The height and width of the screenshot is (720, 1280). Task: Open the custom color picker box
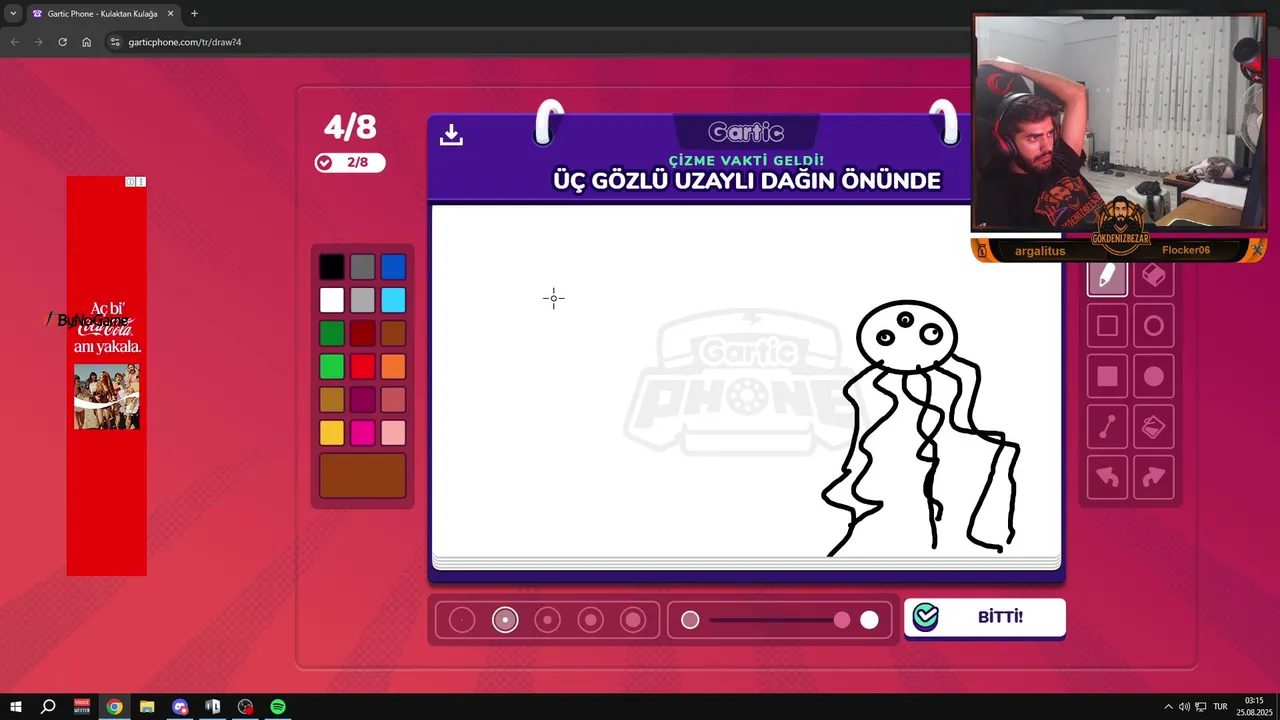click(363, 475)
